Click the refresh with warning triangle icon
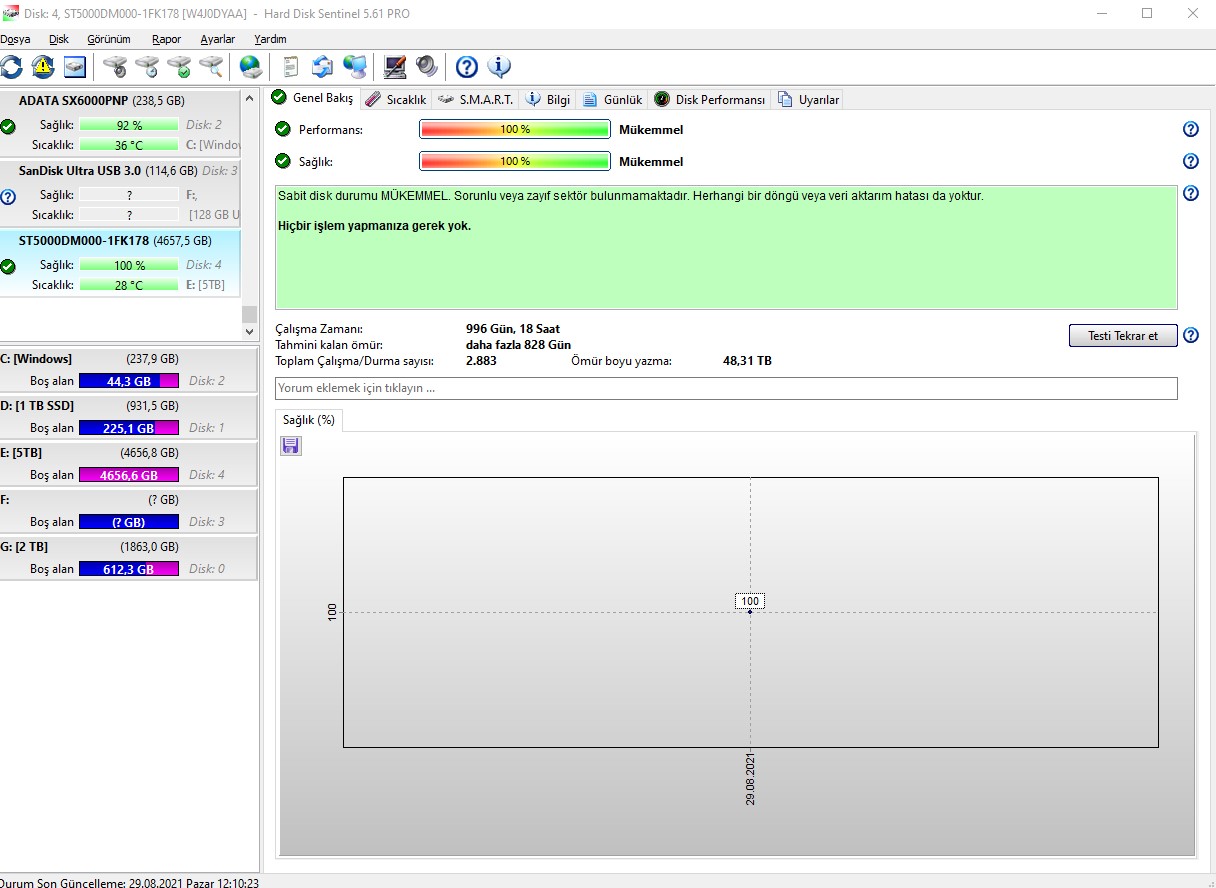Screen dimensions: 1216x888 (x=43, y=67)
